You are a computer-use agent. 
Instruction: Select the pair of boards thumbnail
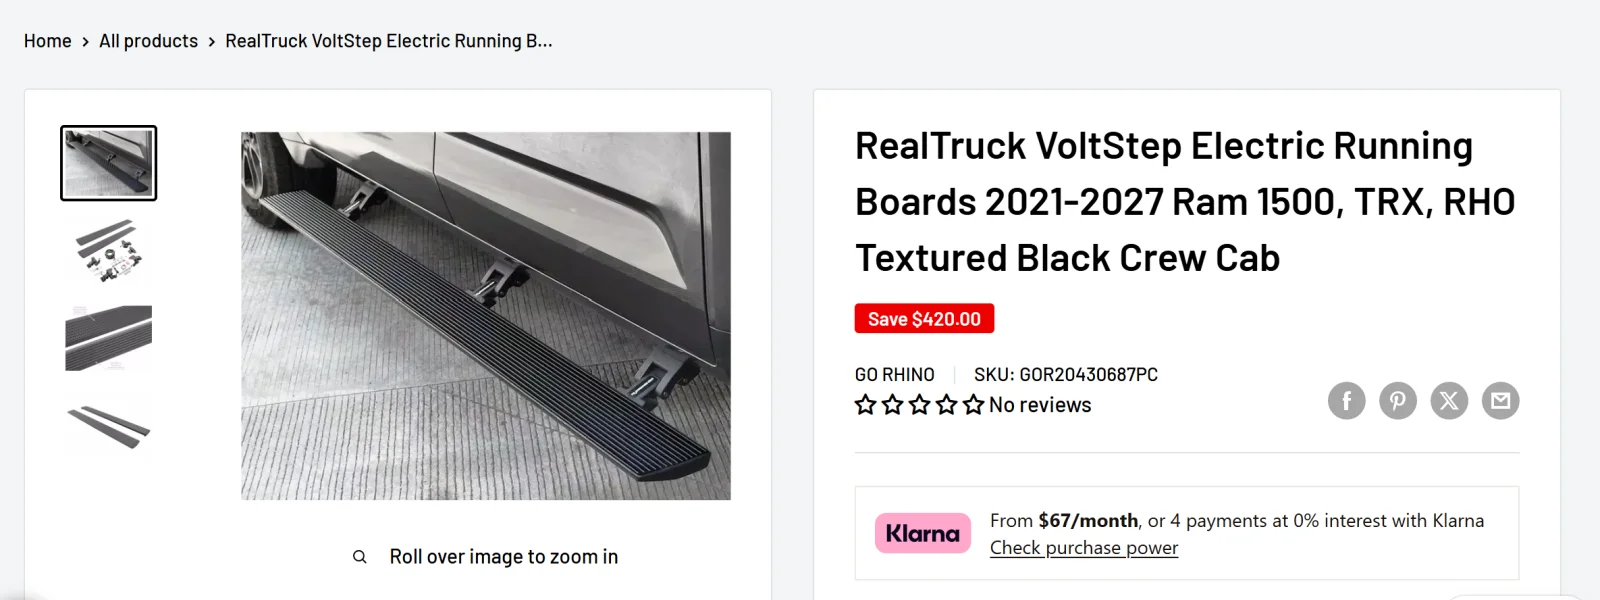[109, 426]
